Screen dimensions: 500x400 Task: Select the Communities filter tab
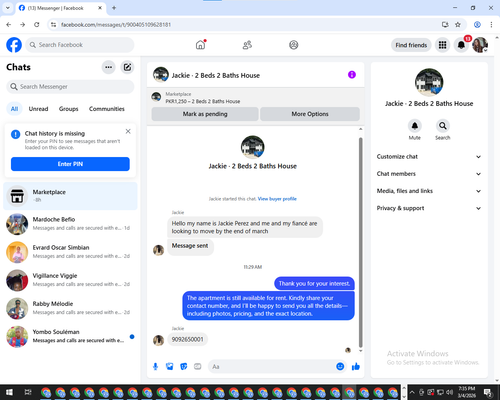click(x=107, y=109)
